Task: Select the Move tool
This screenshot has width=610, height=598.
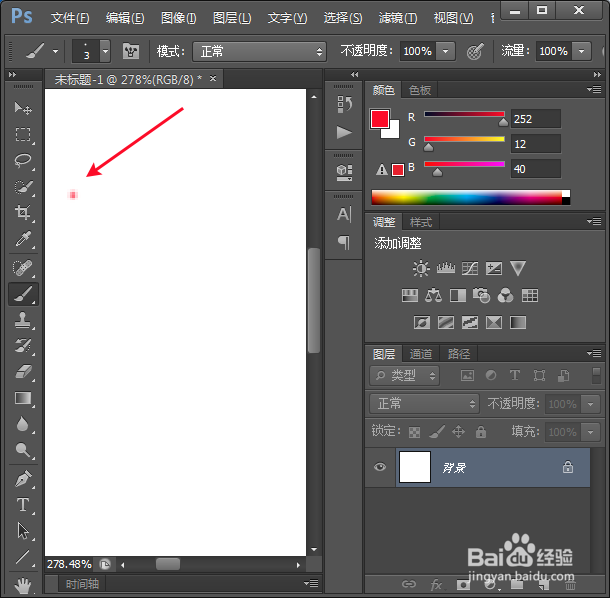Action: [x=23, y=108]
